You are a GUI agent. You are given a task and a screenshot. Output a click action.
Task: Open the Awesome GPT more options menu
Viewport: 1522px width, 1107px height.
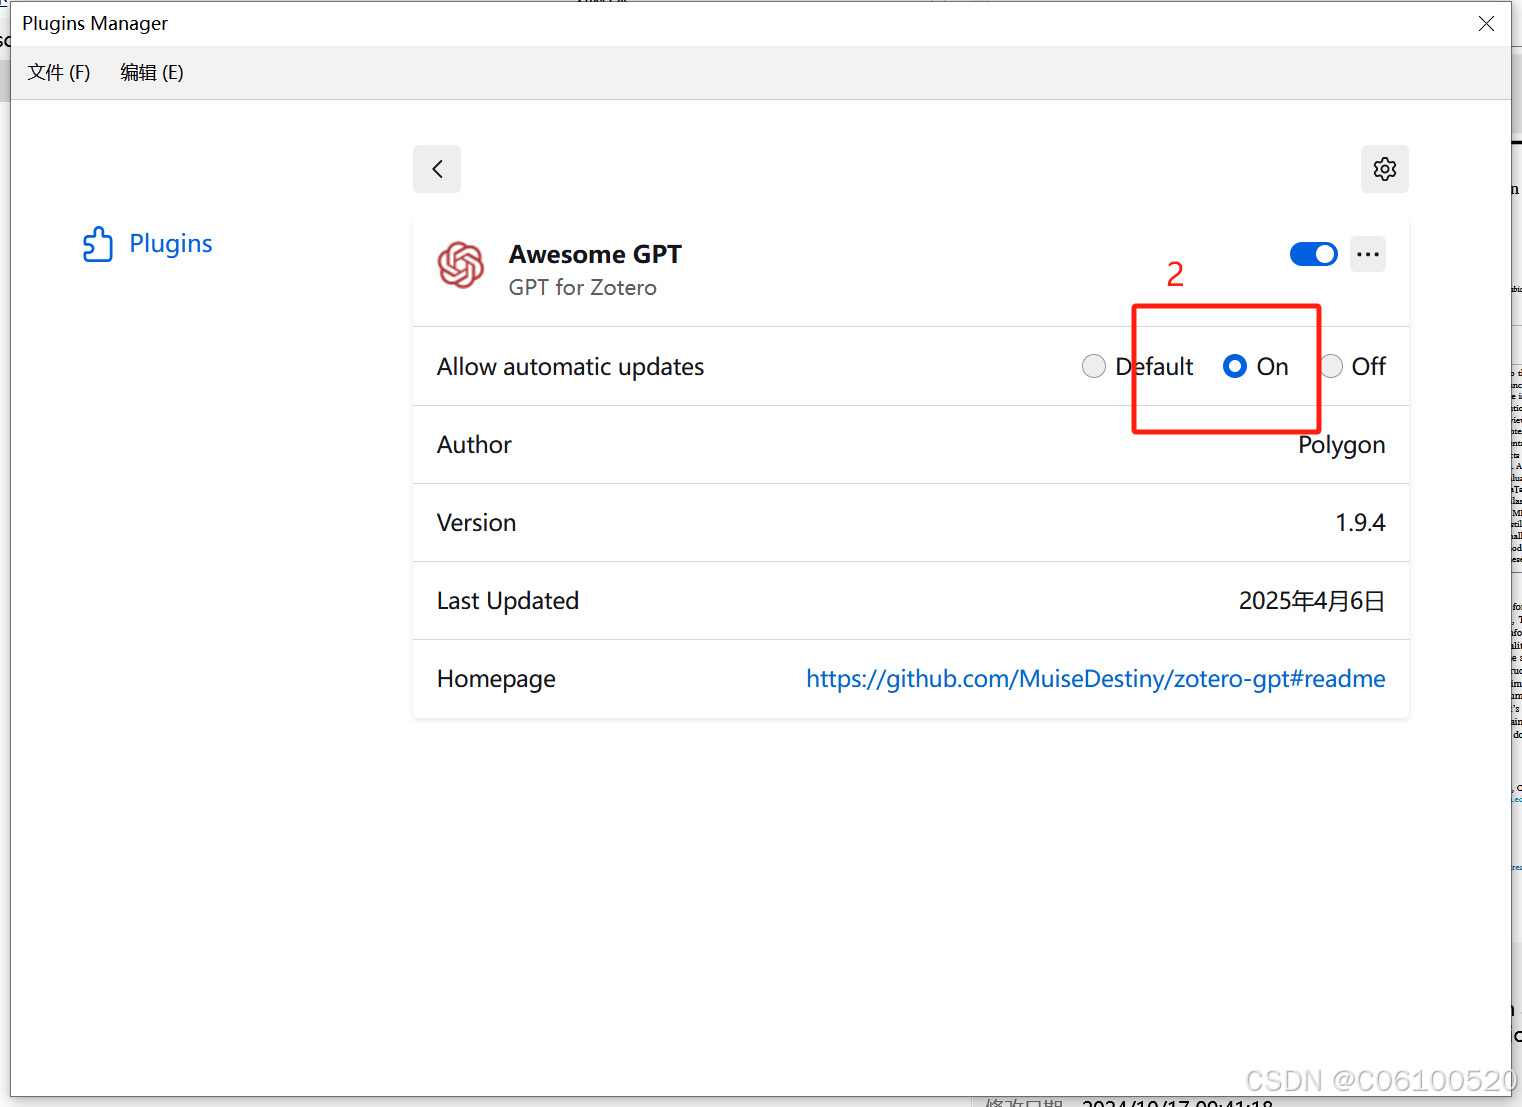pos(1368,254)
